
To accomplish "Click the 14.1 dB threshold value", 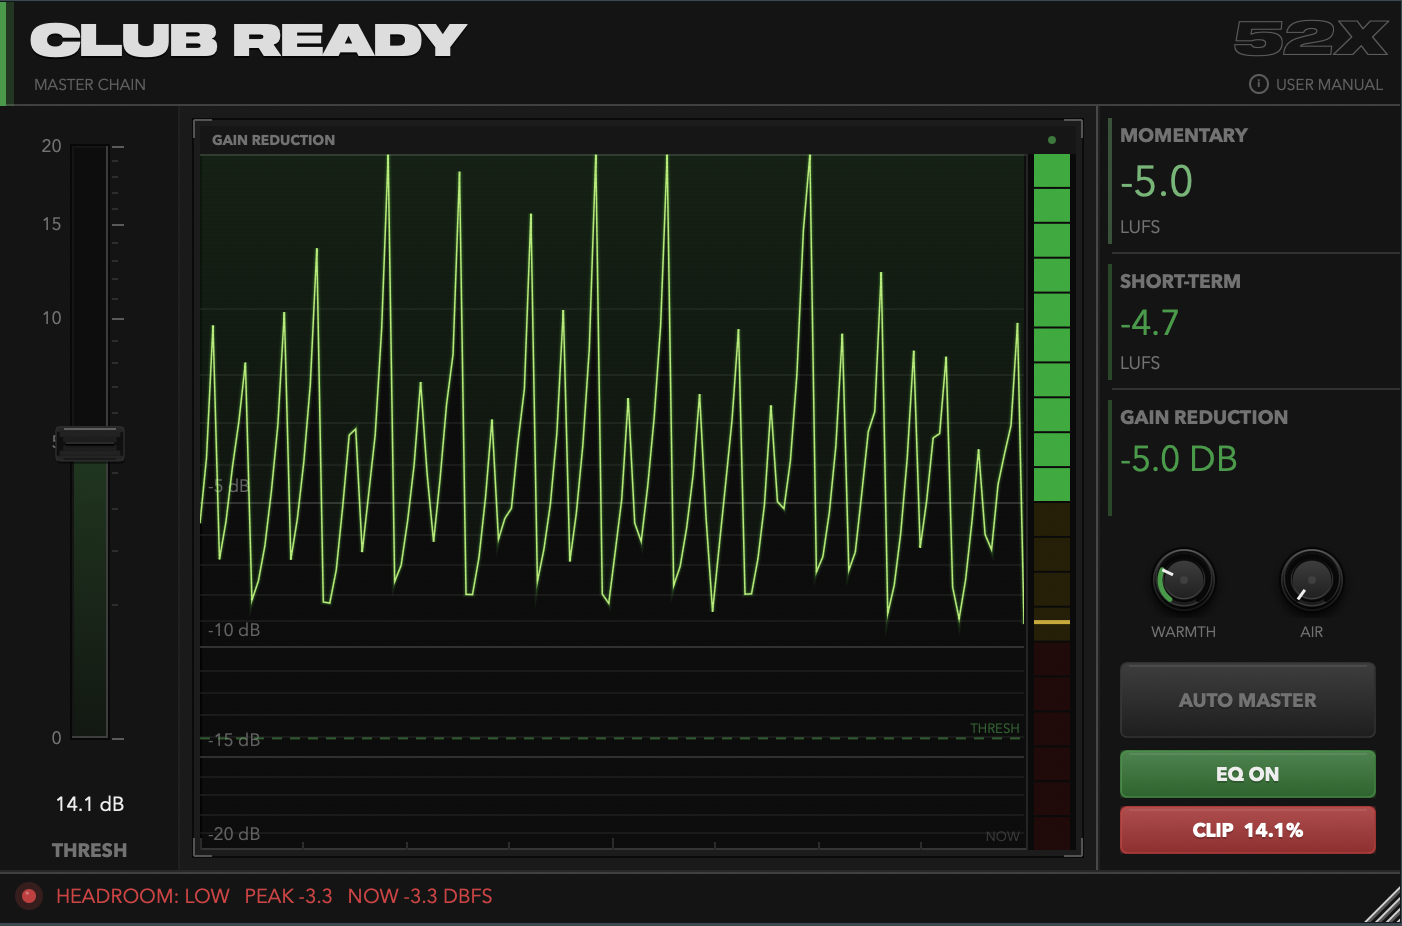I will (90, 804).
